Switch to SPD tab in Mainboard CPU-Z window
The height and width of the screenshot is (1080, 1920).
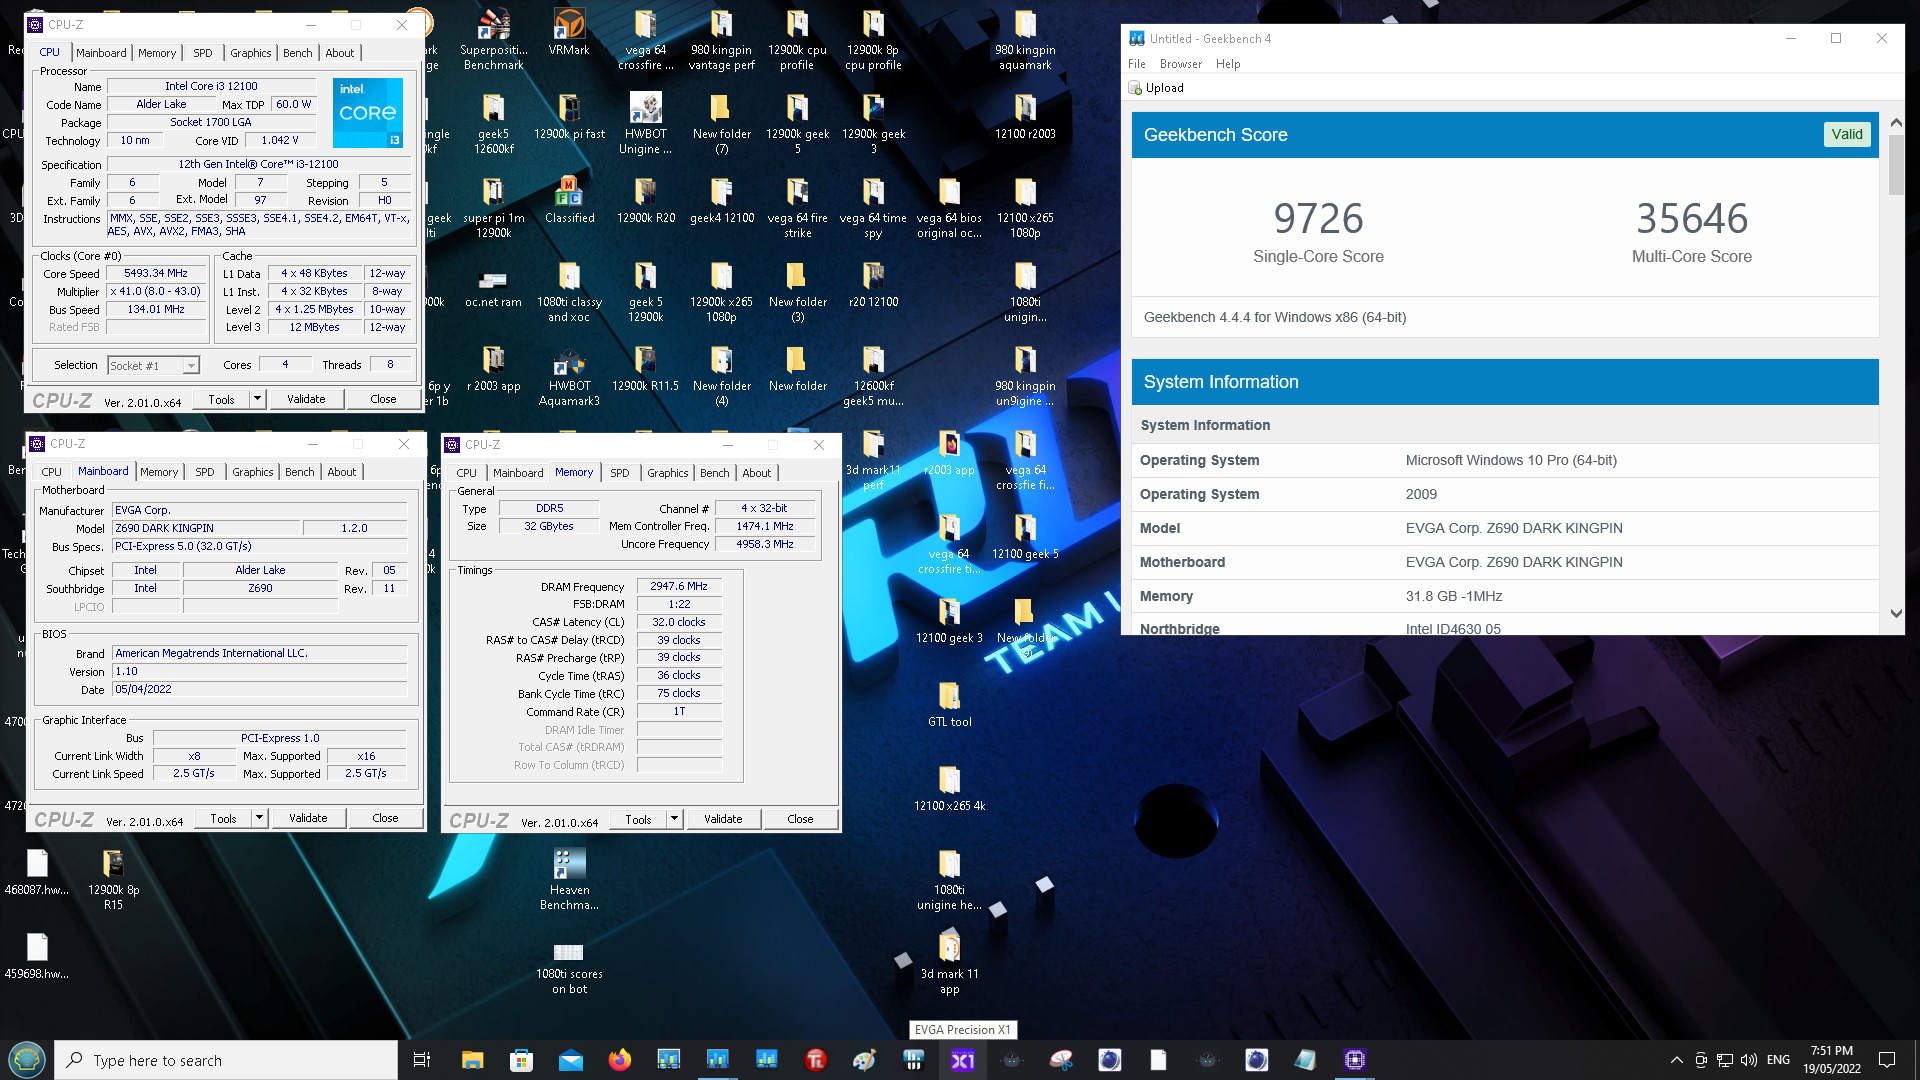[x=205, y=472]
